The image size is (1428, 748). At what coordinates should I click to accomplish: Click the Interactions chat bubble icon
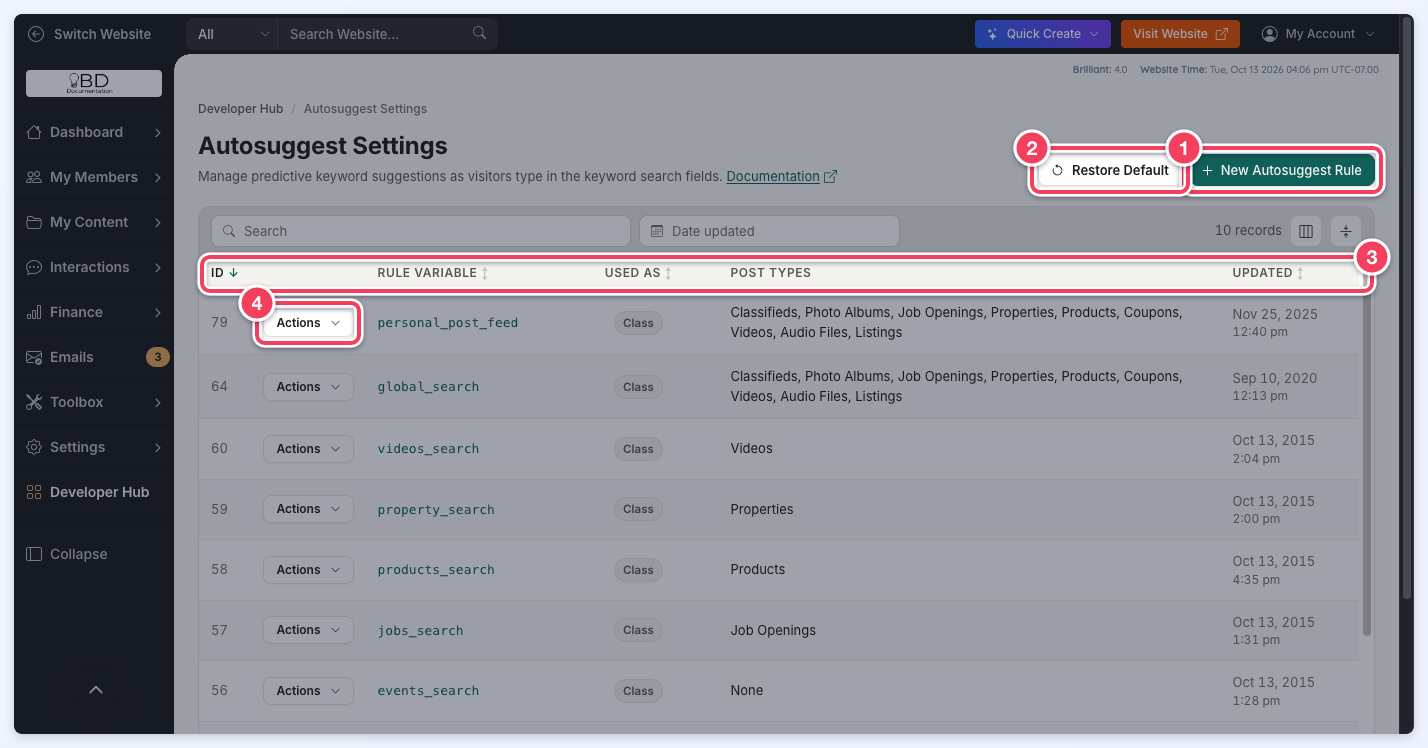(34, 267)
